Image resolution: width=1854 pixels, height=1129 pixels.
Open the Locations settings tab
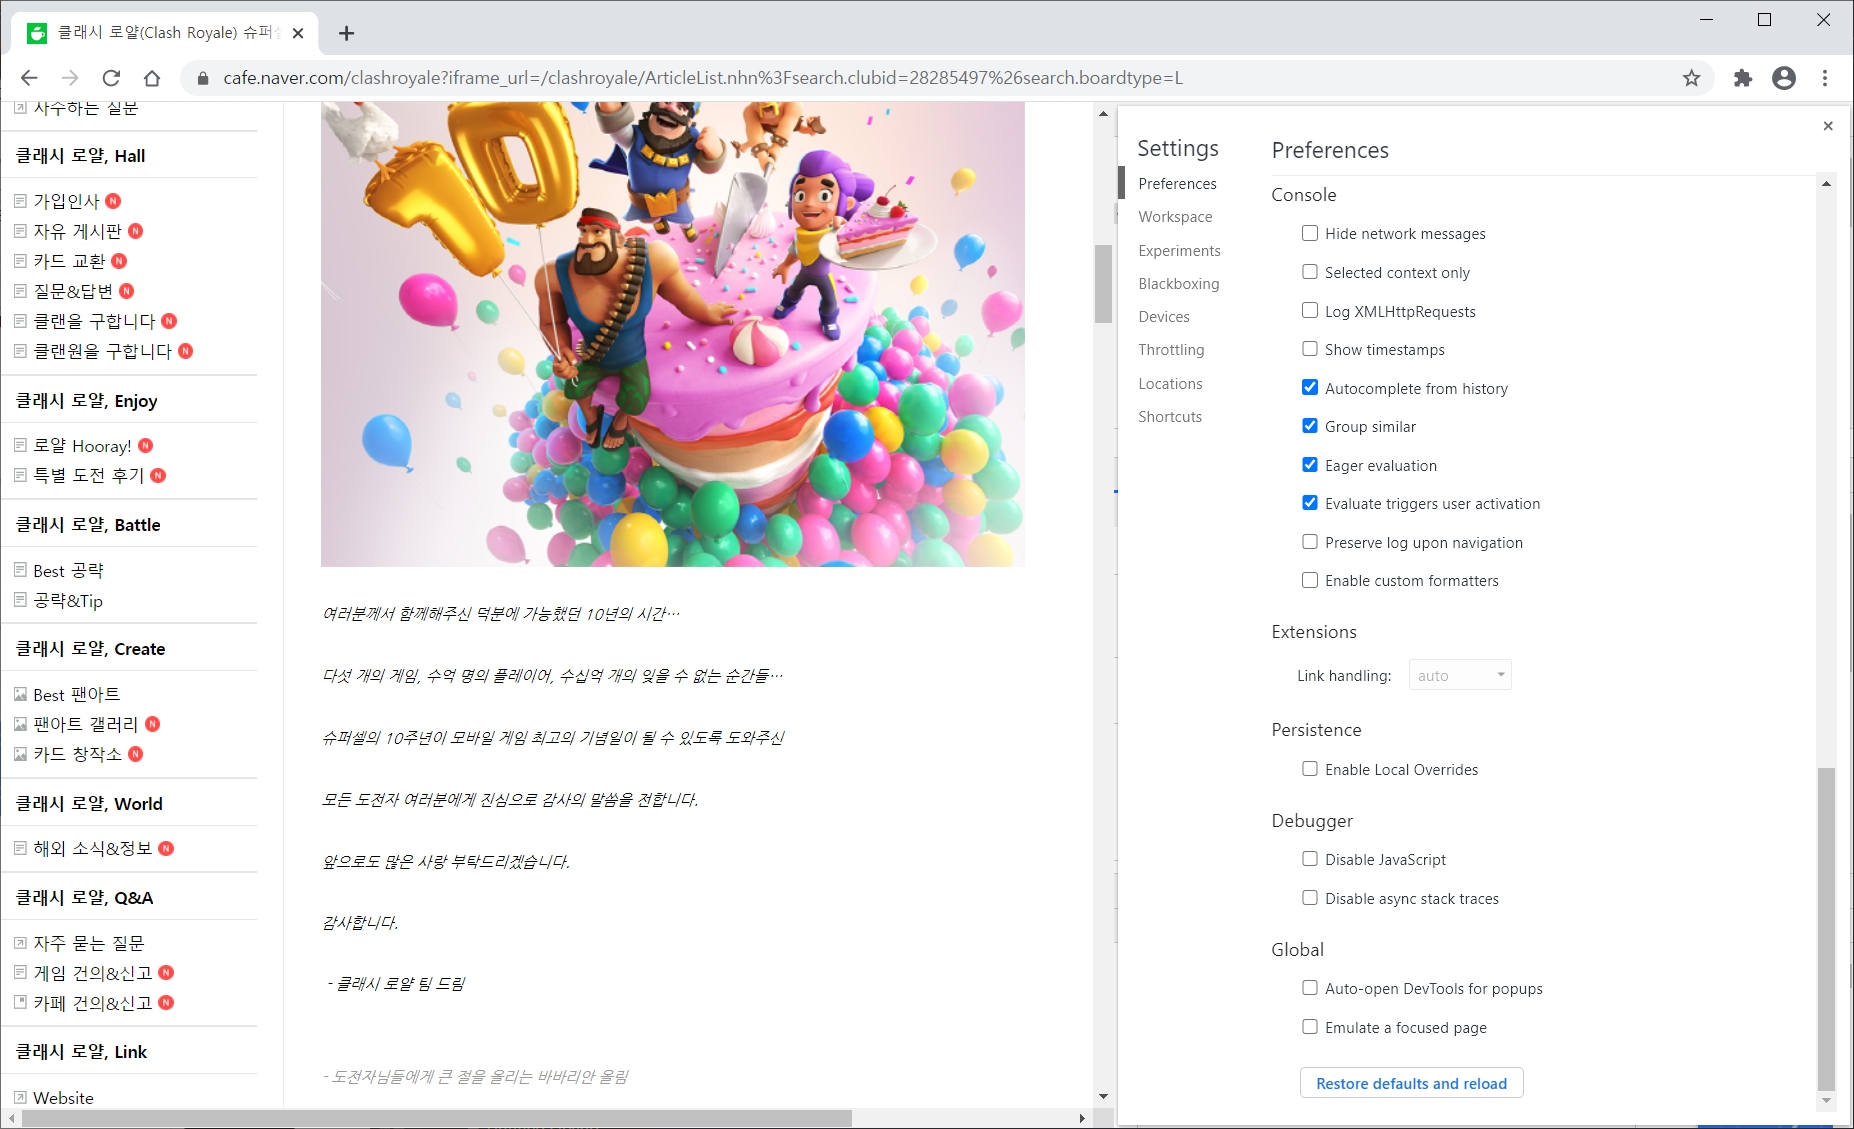coord(1170,384)
